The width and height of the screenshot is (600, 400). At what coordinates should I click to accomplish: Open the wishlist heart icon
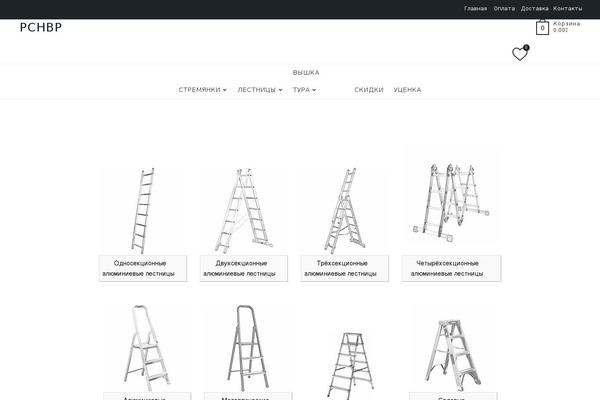[520, 53]
